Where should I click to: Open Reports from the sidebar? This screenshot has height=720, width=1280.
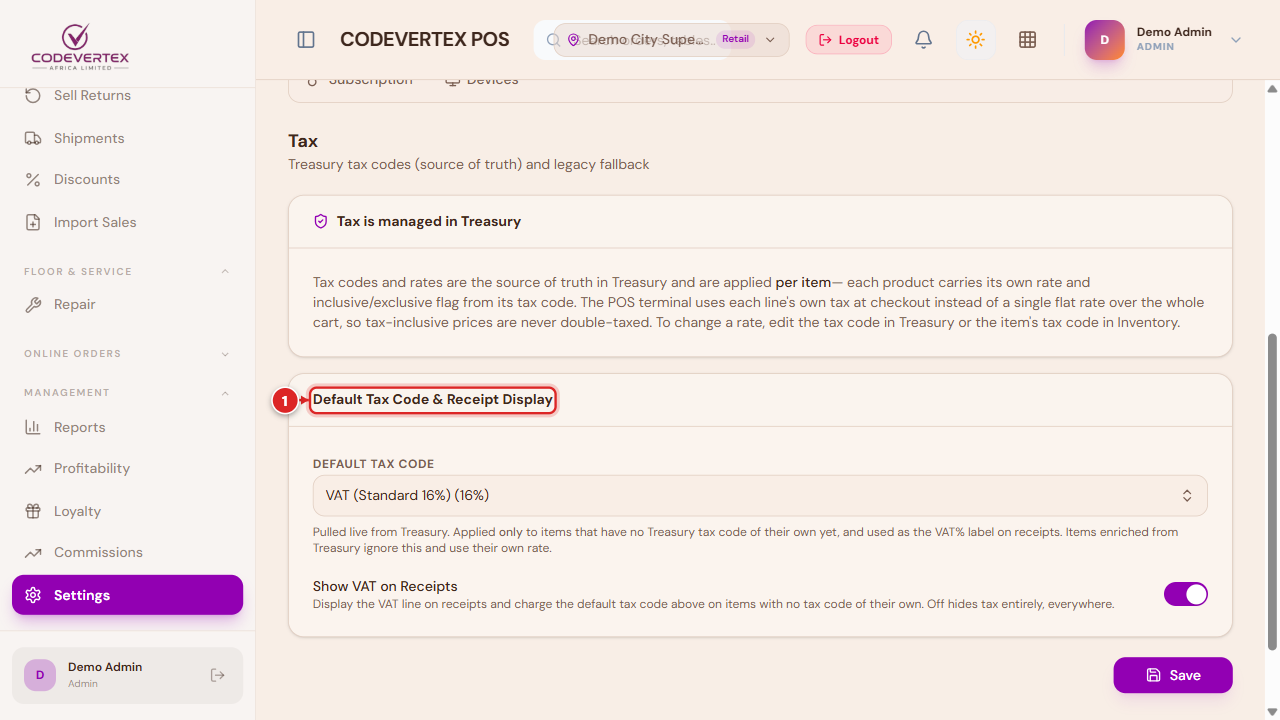tap(127, 427)
